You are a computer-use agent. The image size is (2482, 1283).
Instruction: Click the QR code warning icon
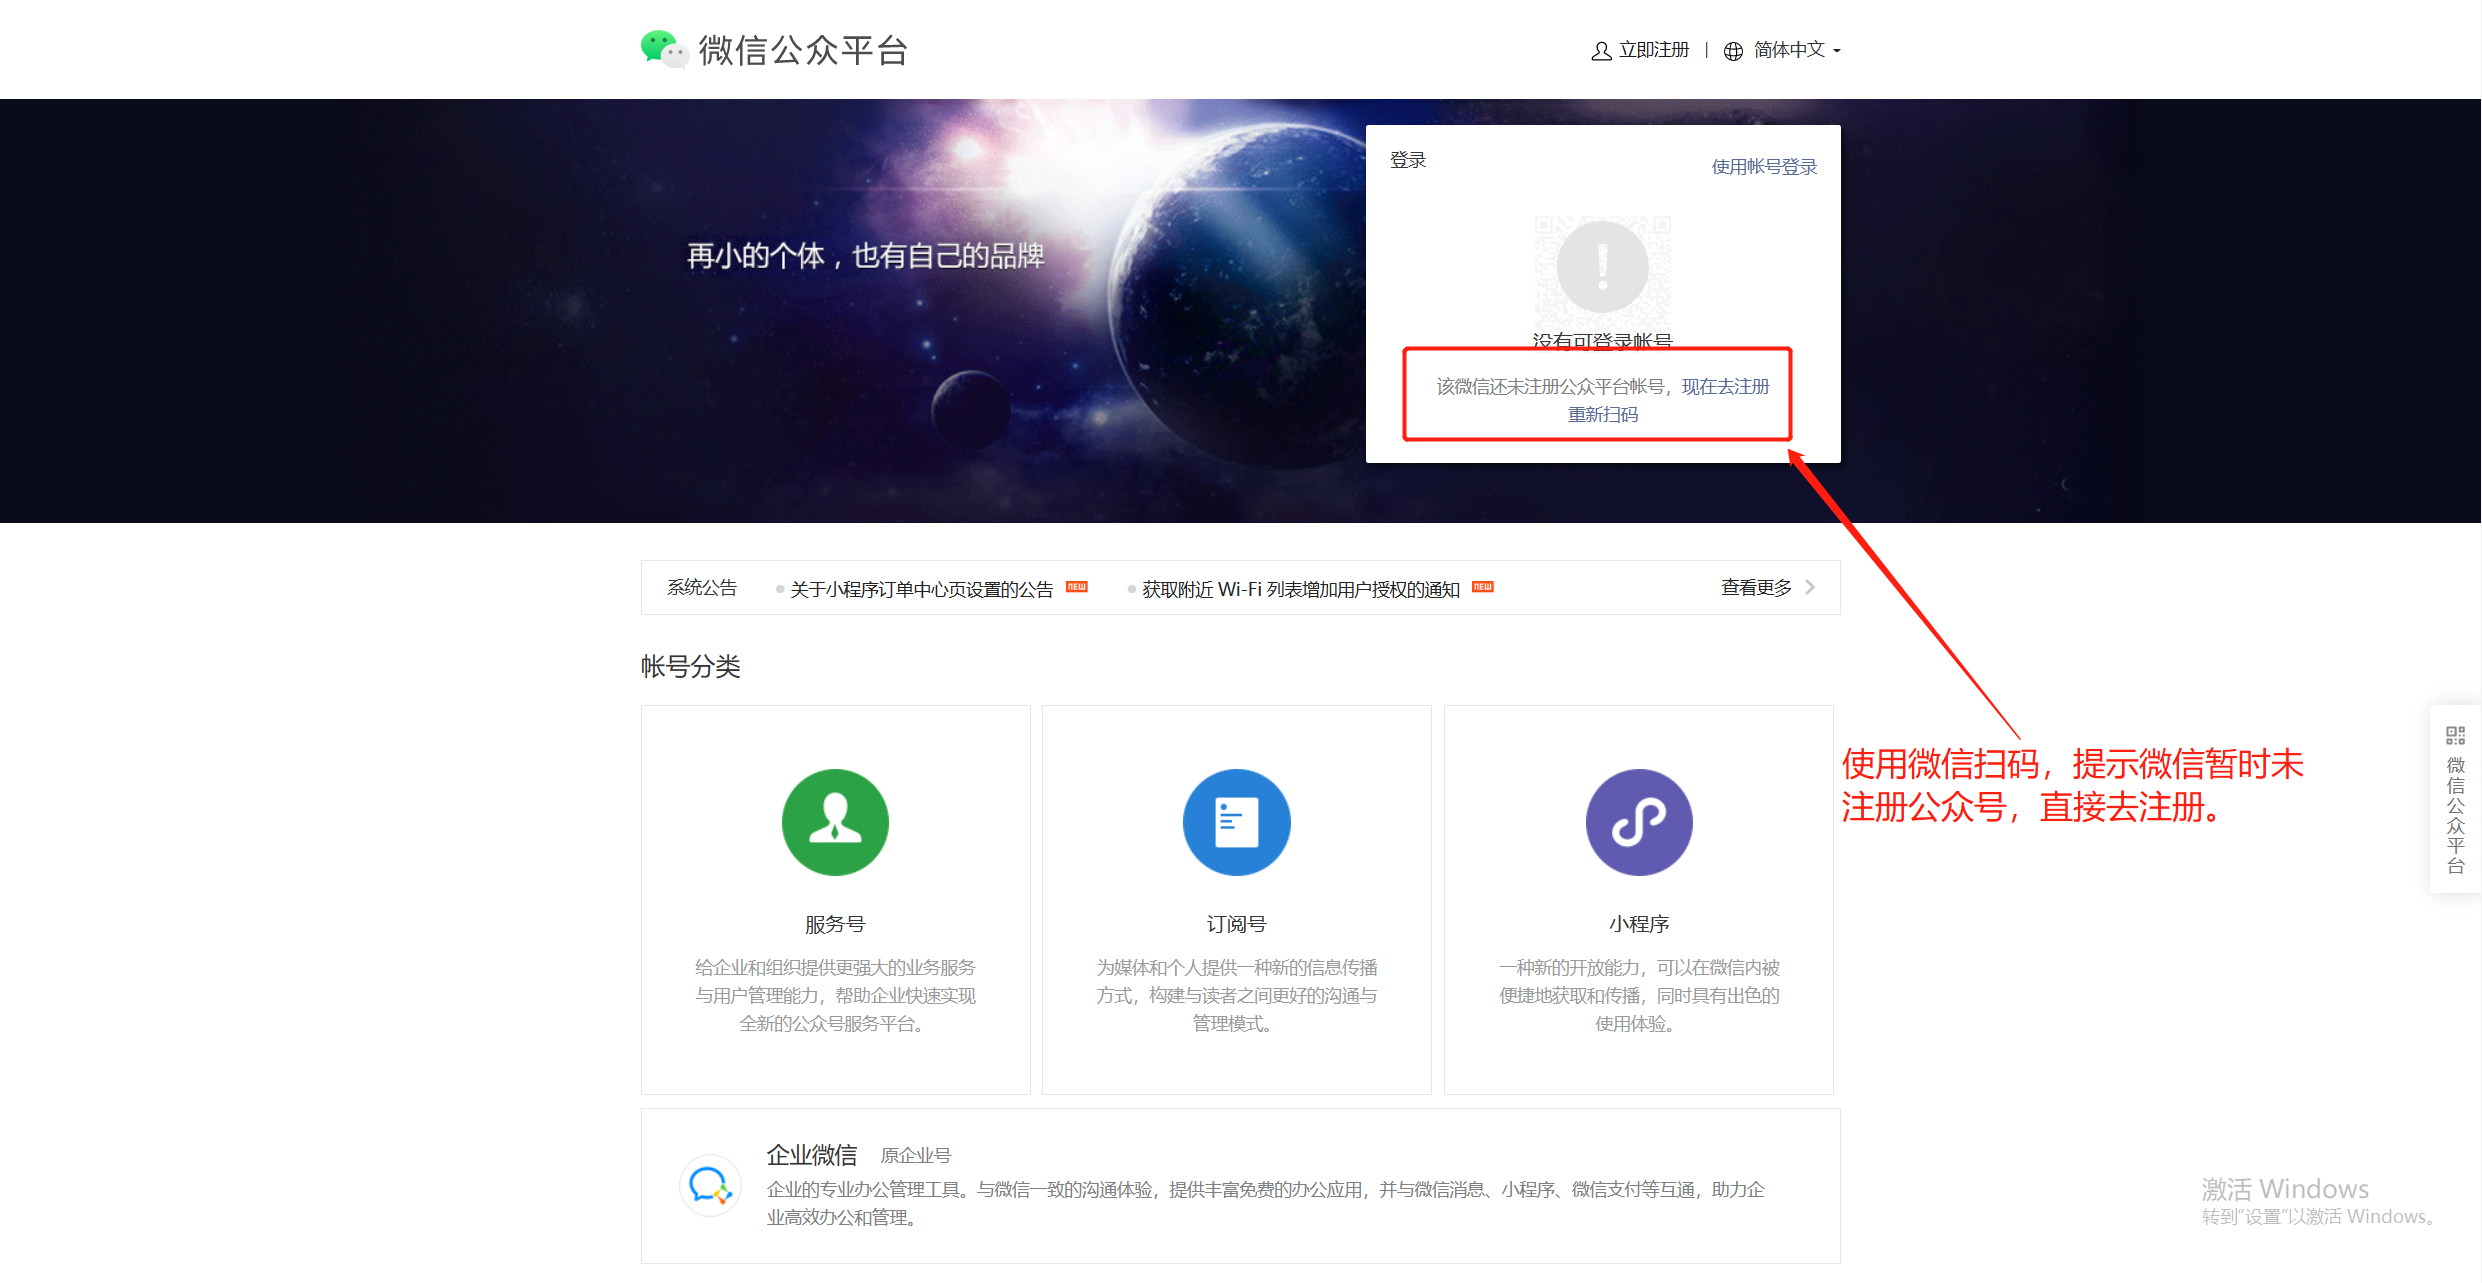click(1603, 267)
